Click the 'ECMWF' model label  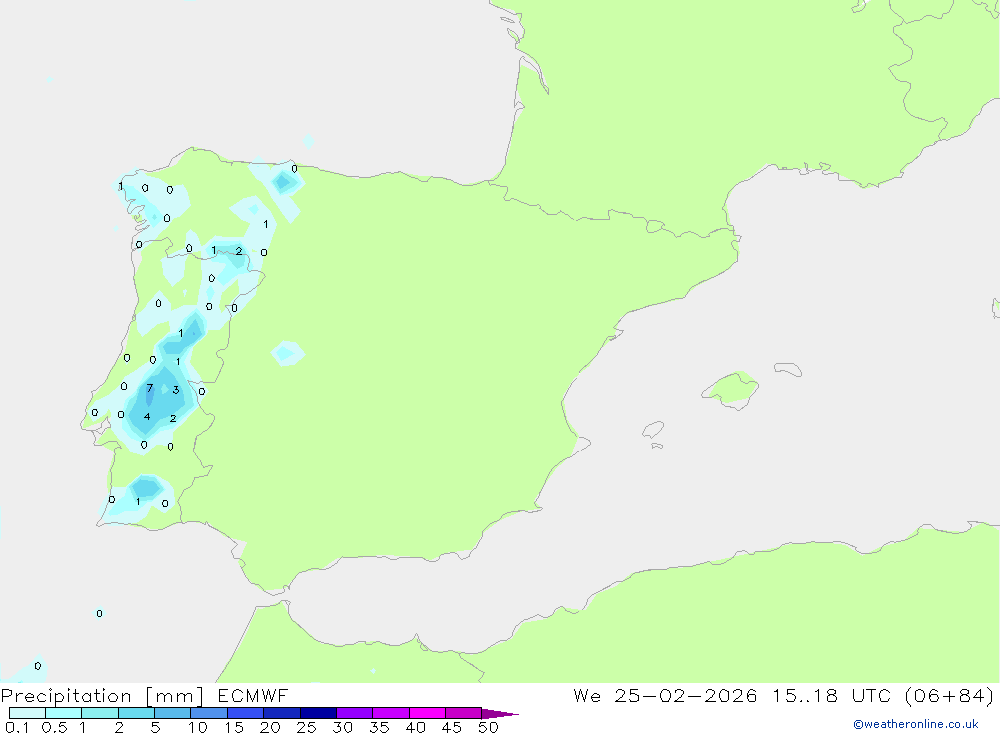[253, 696]
